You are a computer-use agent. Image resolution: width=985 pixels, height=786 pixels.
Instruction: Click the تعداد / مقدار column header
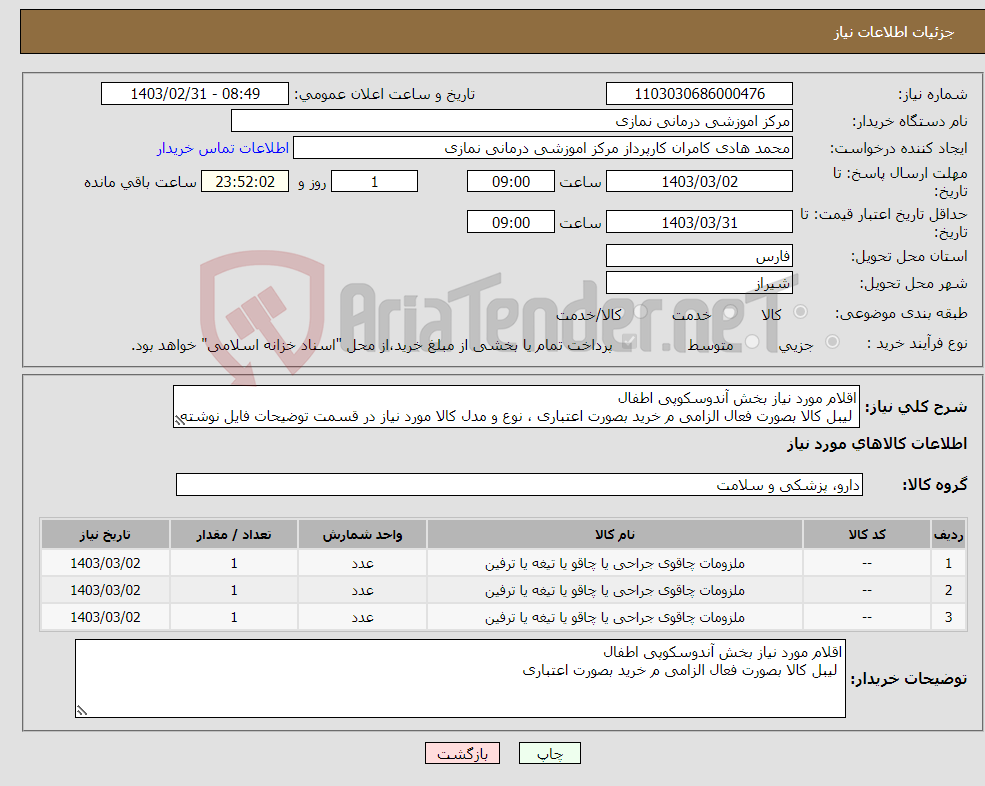click(234, 535)
